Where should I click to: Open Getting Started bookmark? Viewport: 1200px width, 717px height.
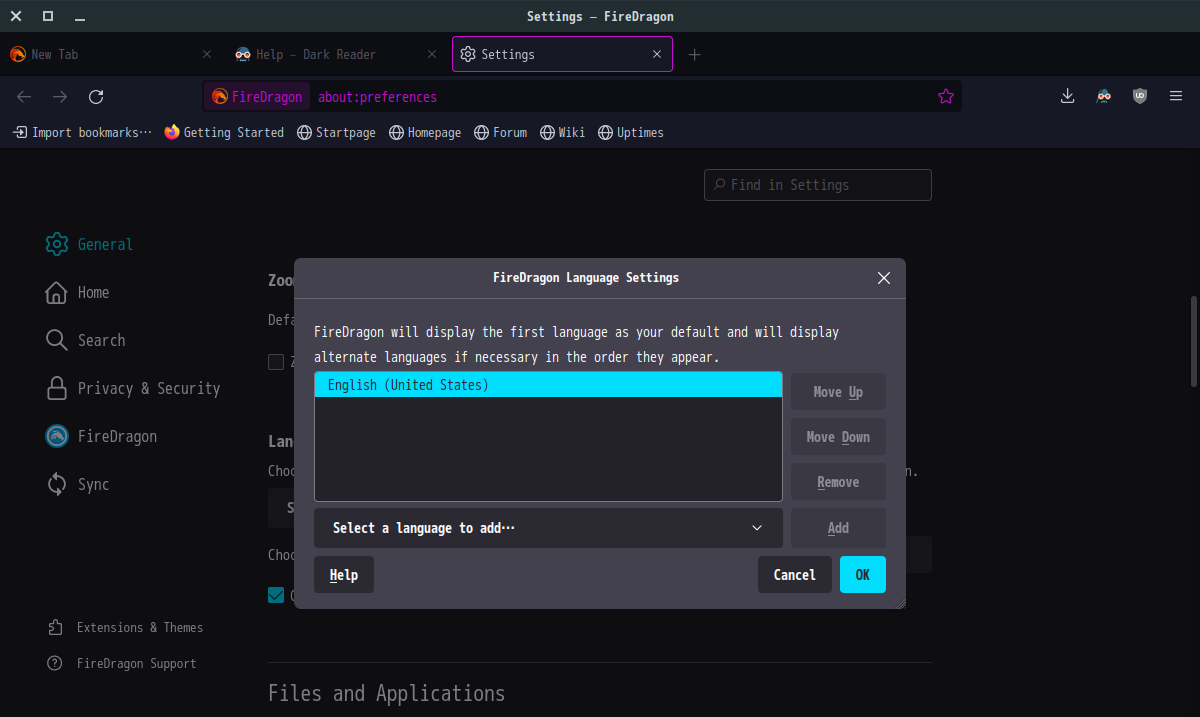point(224,132)
